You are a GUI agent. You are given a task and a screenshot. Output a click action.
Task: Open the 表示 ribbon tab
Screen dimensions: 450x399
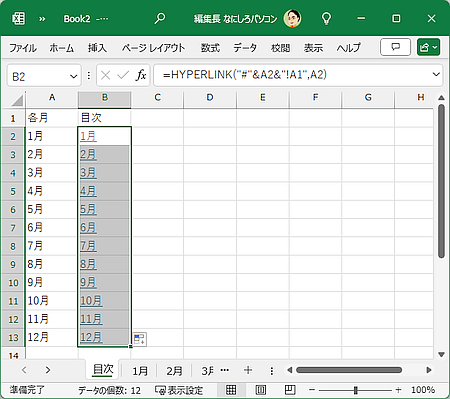(313, 48)
